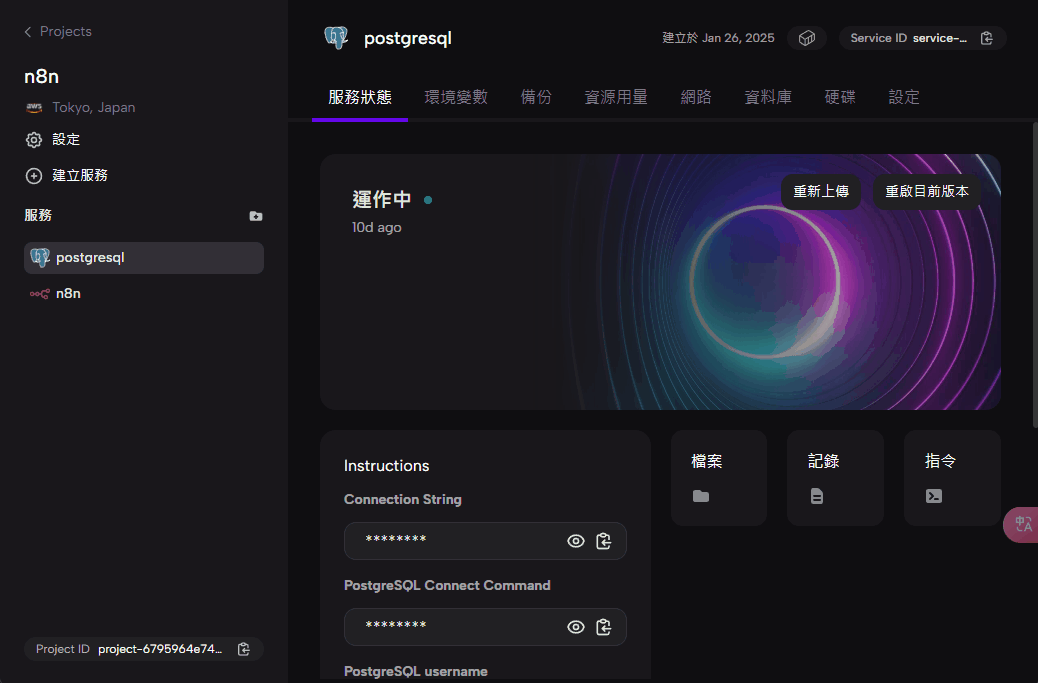Go back to Projects
This screenshot has width=1038, height=683.
[x=58, y=31]
